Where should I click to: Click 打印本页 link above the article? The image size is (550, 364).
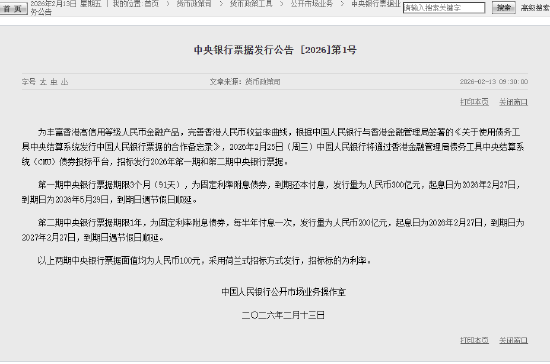click(x=474, y=102)
